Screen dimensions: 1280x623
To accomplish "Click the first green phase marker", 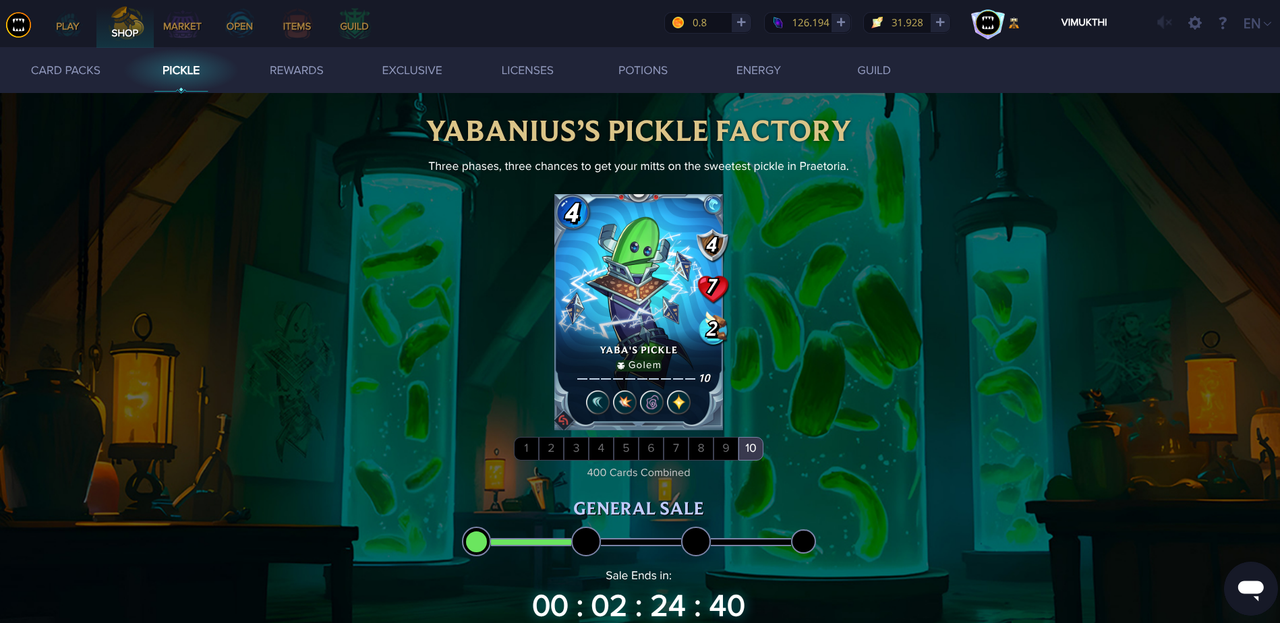I will coord(477,542).
